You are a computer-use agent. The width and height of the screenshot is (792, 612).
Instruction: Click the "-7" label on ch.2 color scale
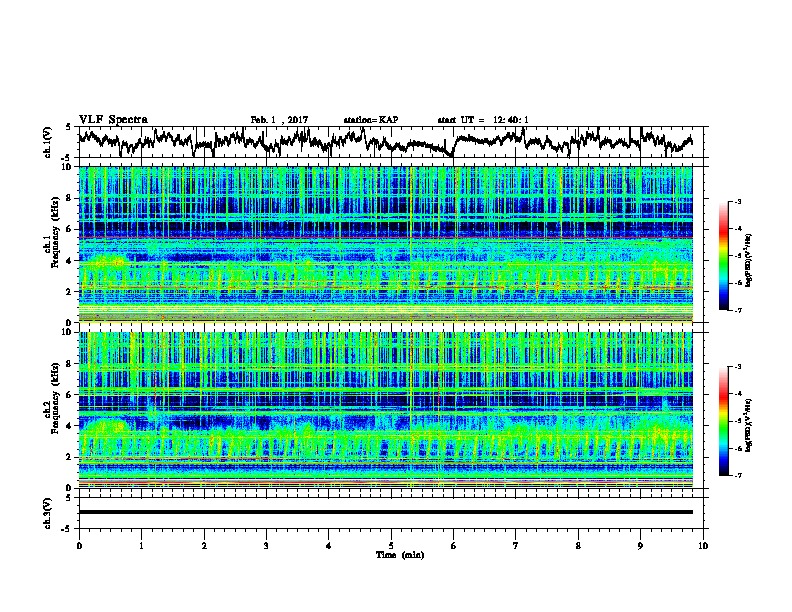pyautogui.click(x=738, y=475)
